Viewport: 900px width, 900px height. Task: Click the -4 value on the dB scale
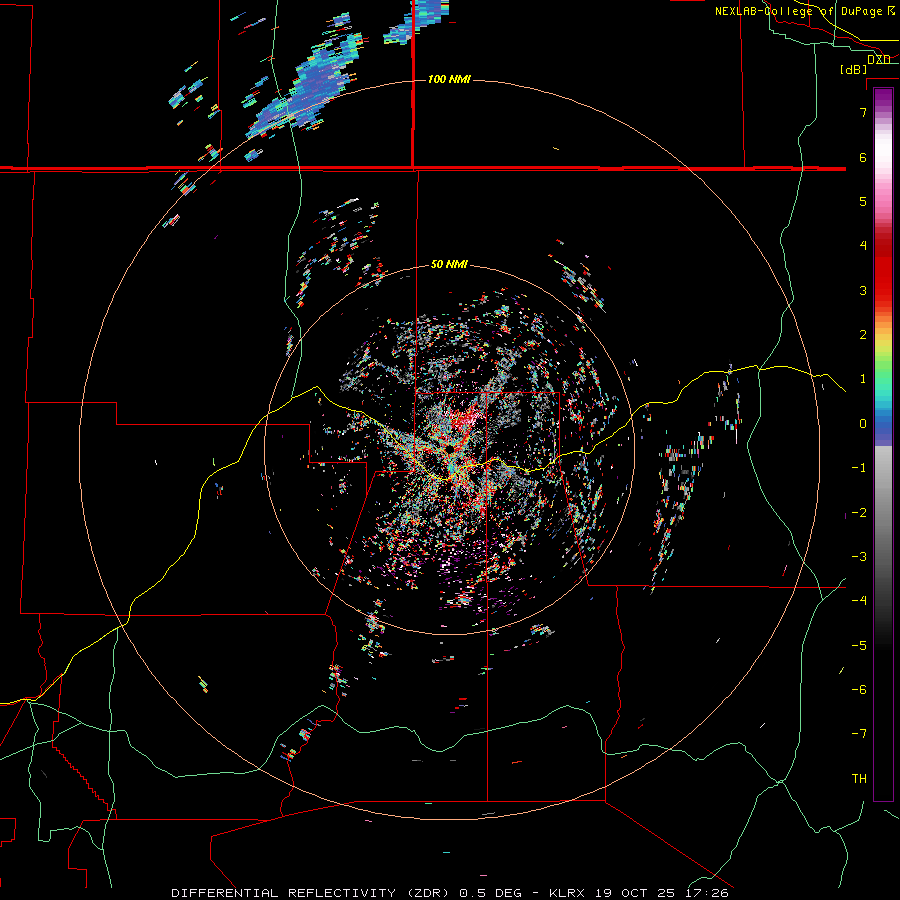point(859,601)
